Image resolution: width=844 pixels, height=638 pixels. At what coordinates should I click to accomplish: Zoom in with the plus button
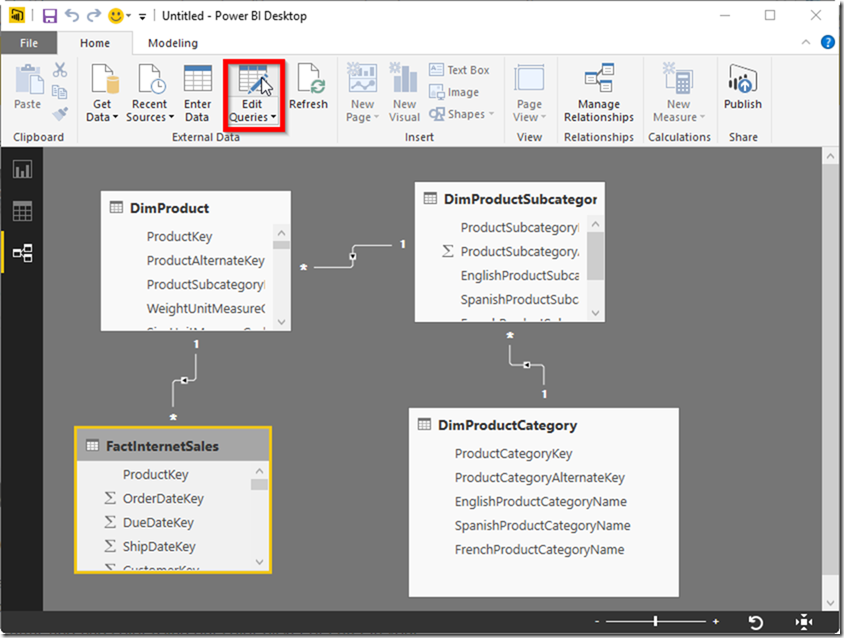715,621
